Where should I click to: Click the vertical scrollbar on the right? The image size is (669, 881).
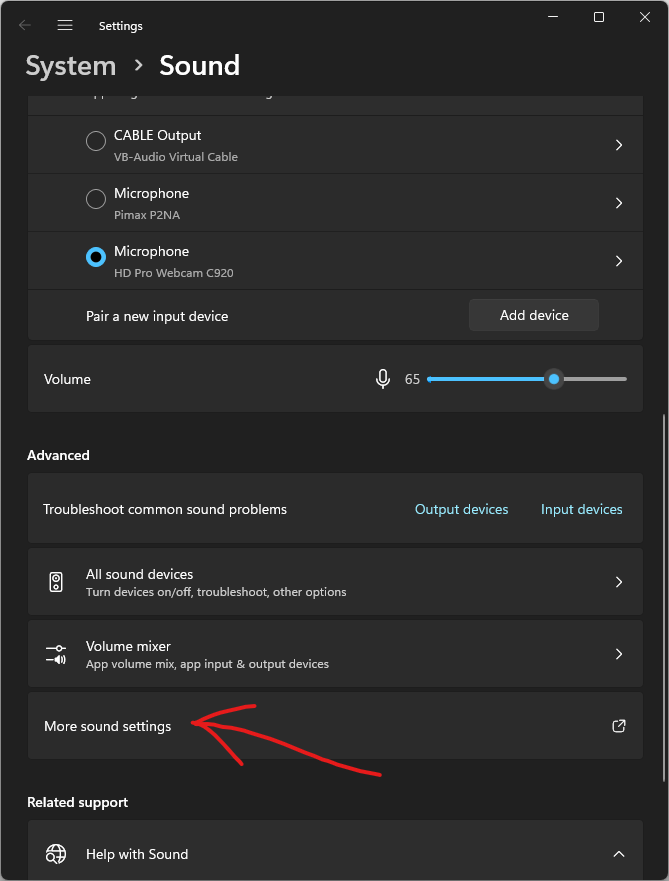(x=662, y=600)
